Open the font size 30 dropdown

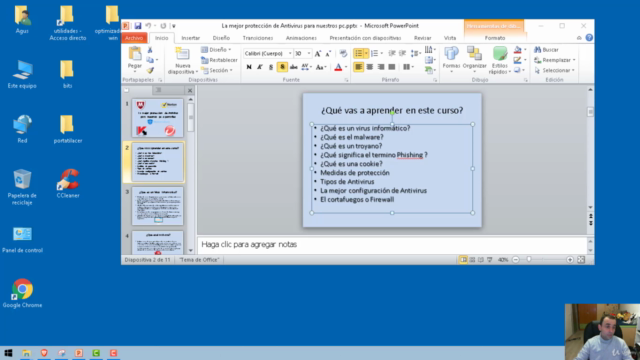click(x=309, y=53)
